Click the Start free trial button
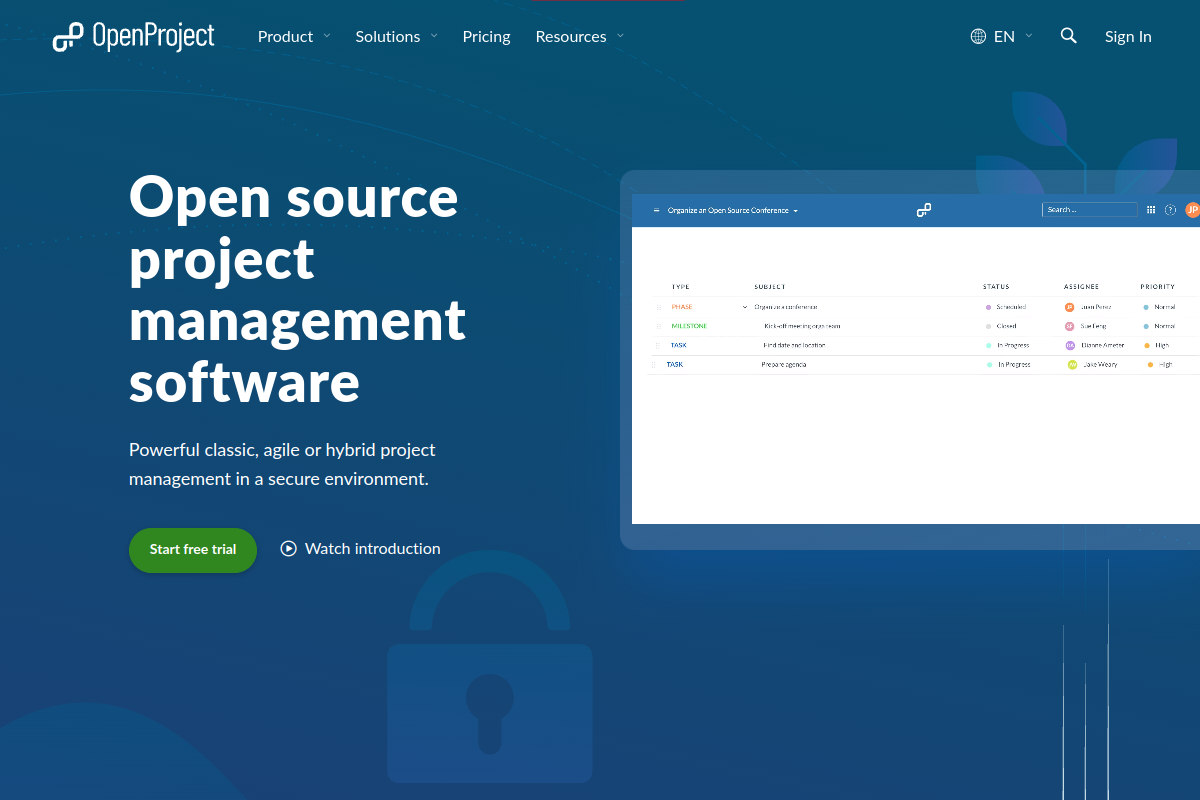The height and width of the screenshot is (800, 1200). (192, 549)
